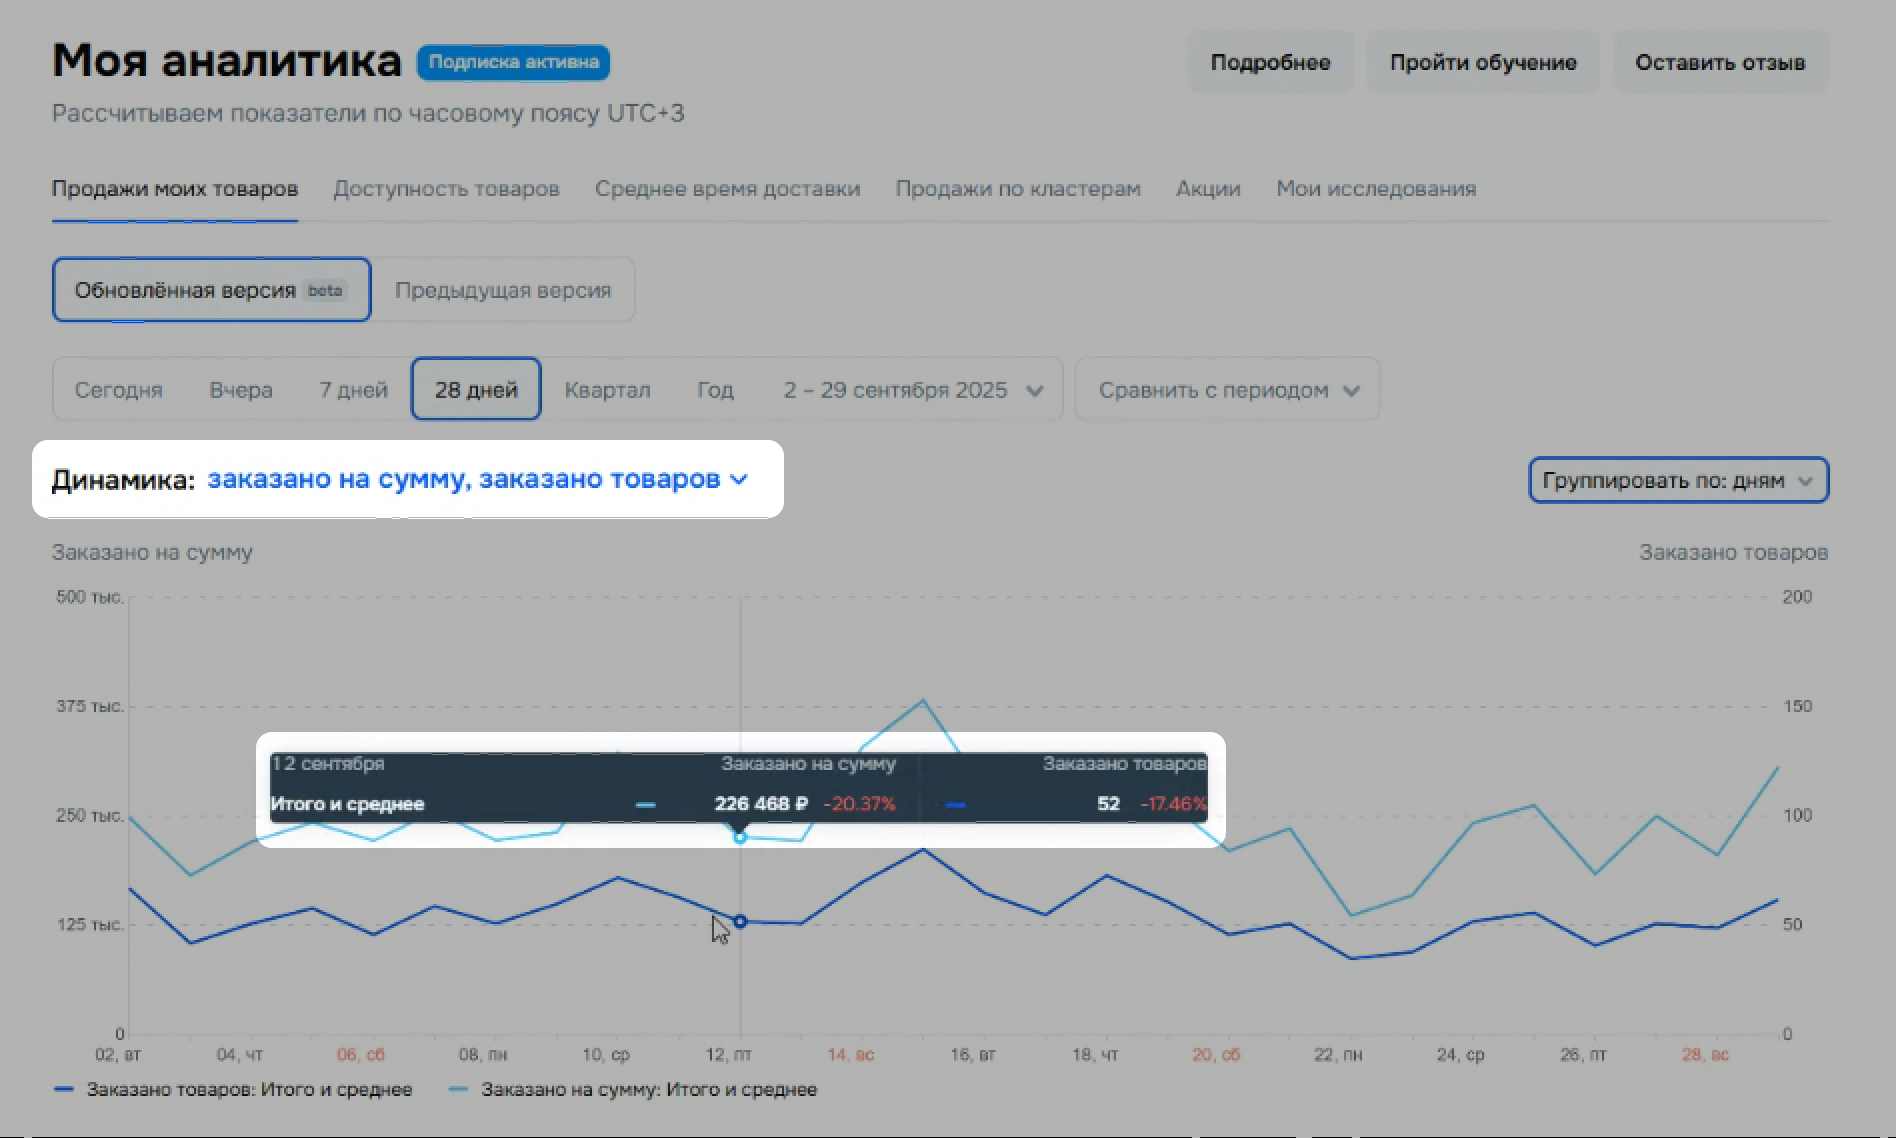Open the Среднее время доставки tab

pyautogui.click(x=727, y=189)
